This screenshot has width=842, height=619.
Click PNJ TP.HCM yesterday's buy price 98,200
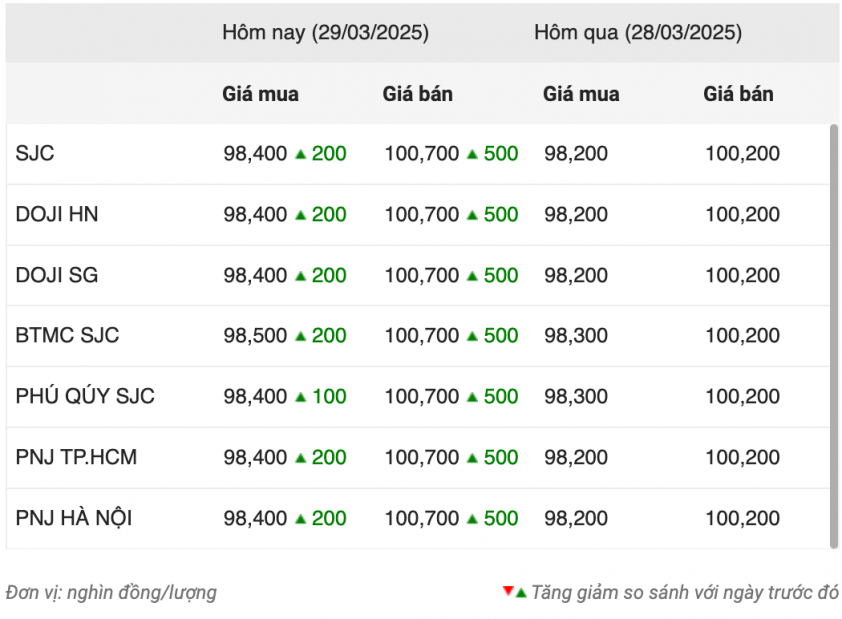(576, 457)
